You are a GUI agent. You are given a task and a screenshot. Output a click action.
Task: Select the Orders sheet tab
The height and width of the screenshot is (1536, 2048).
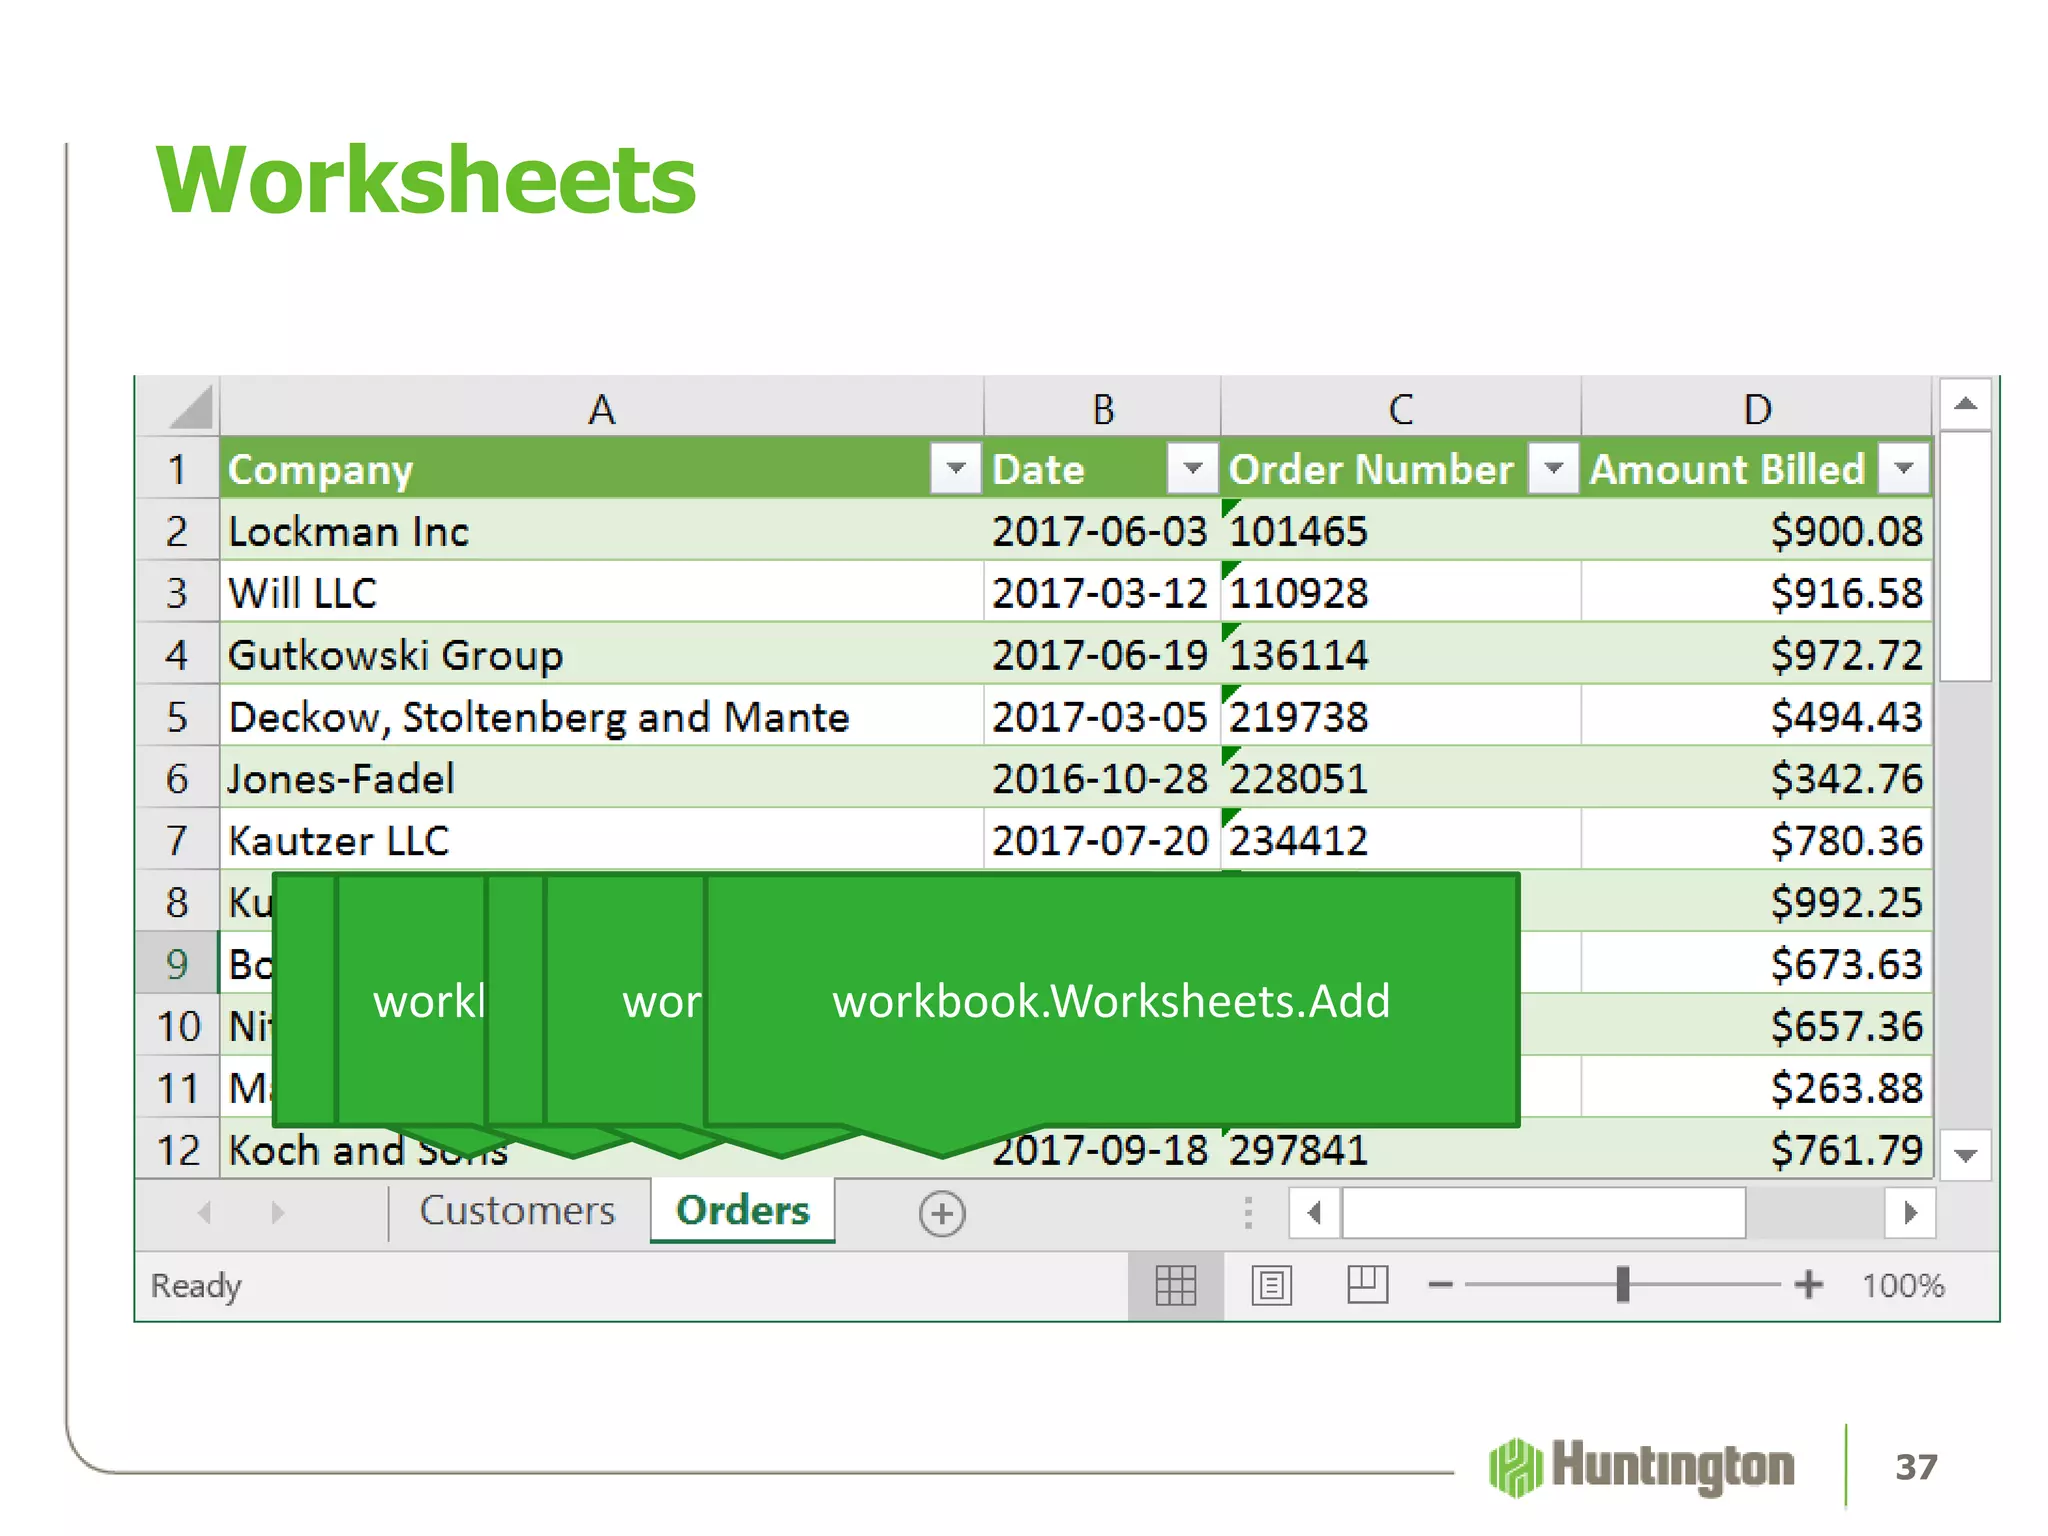[x=742, y=1211]
